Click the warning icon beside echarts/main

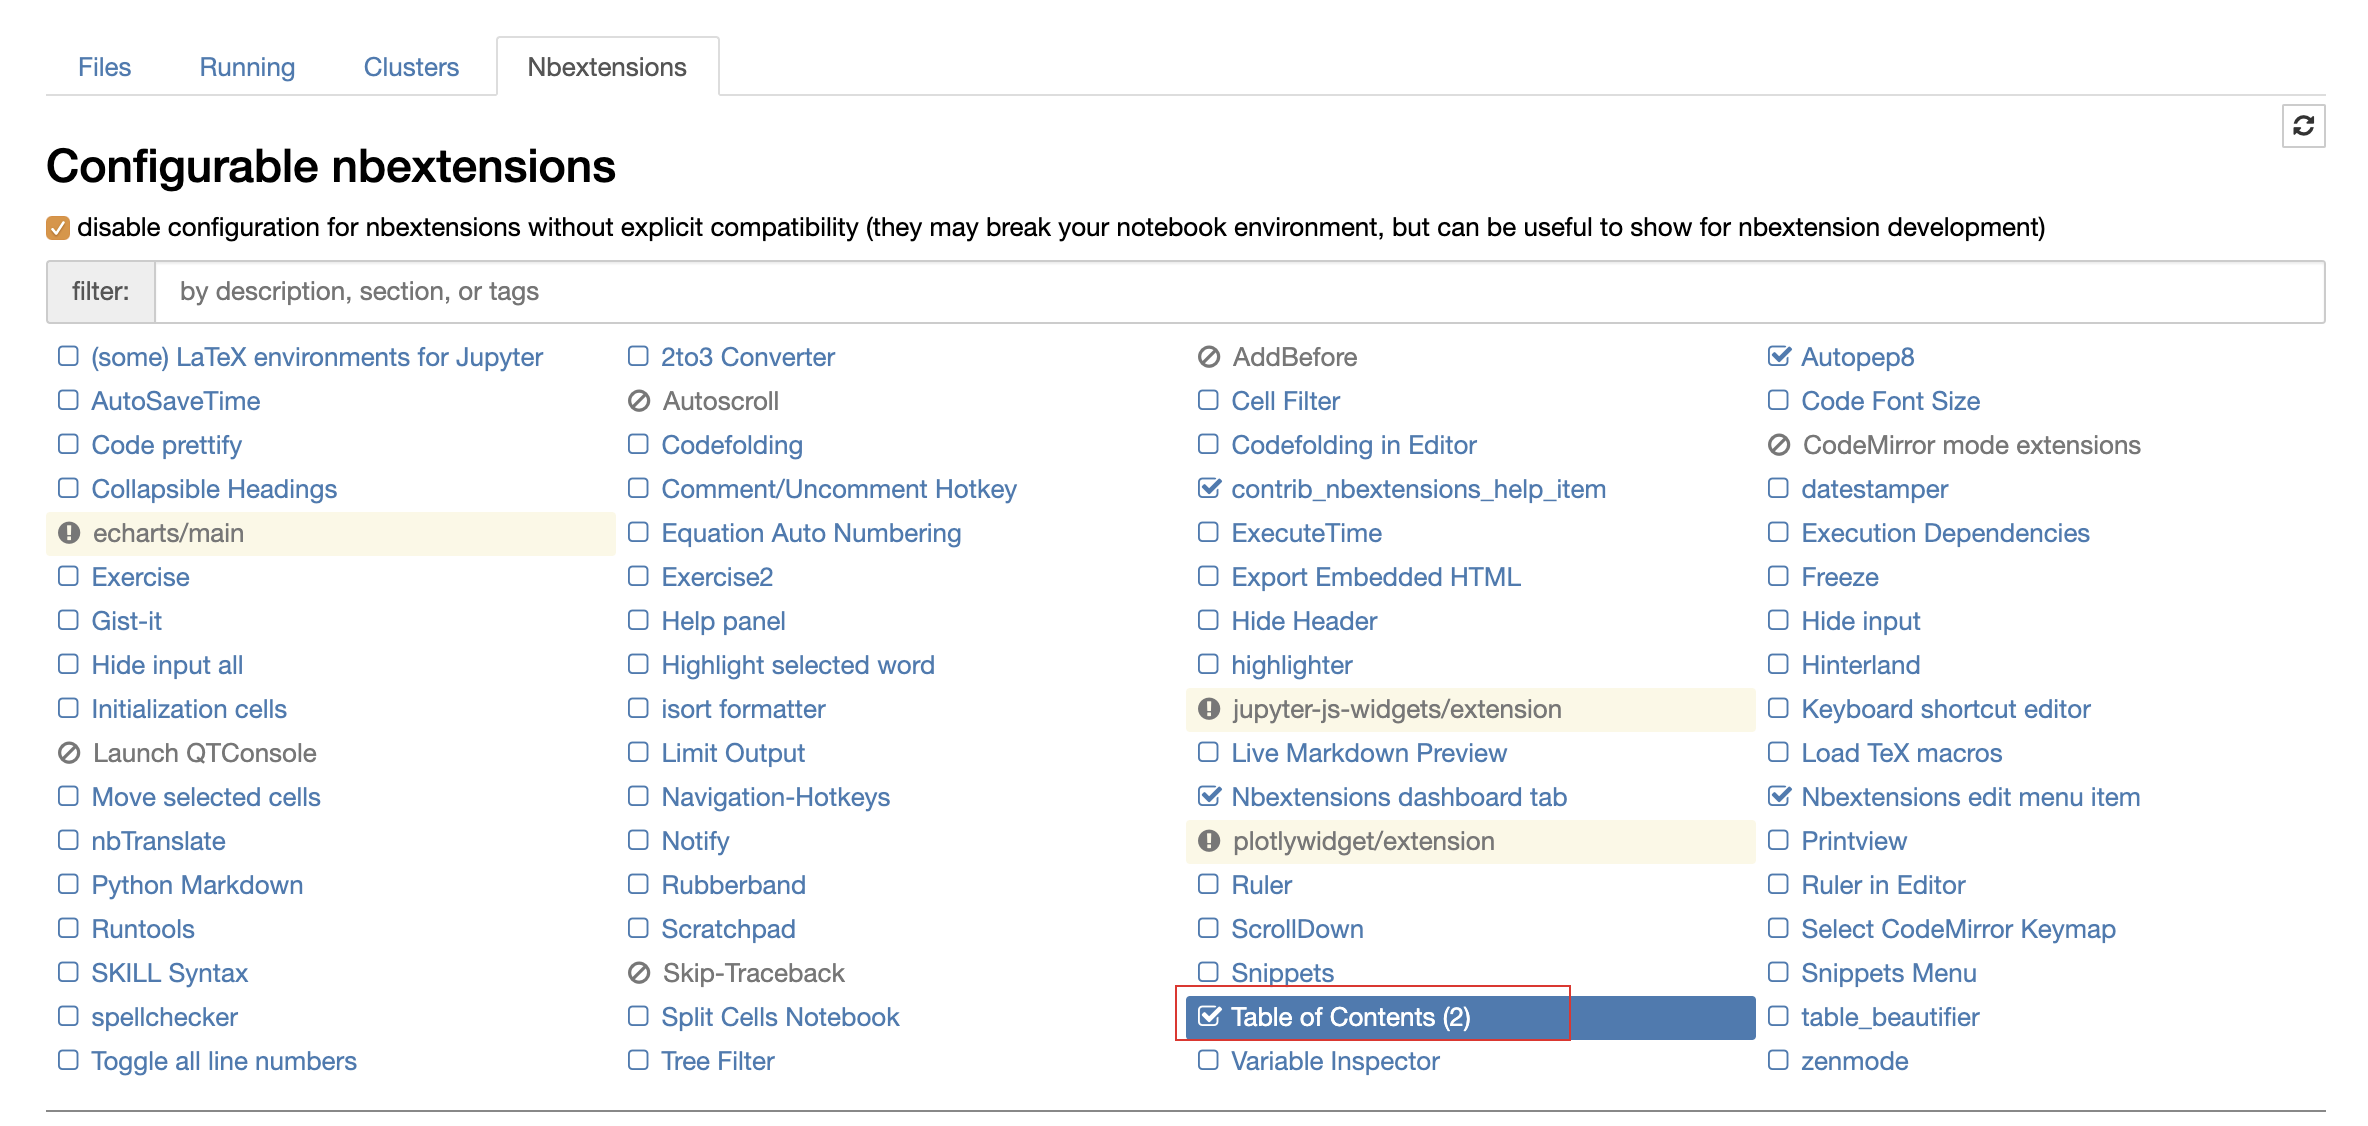pyautogui.click(x=69, y=533)
